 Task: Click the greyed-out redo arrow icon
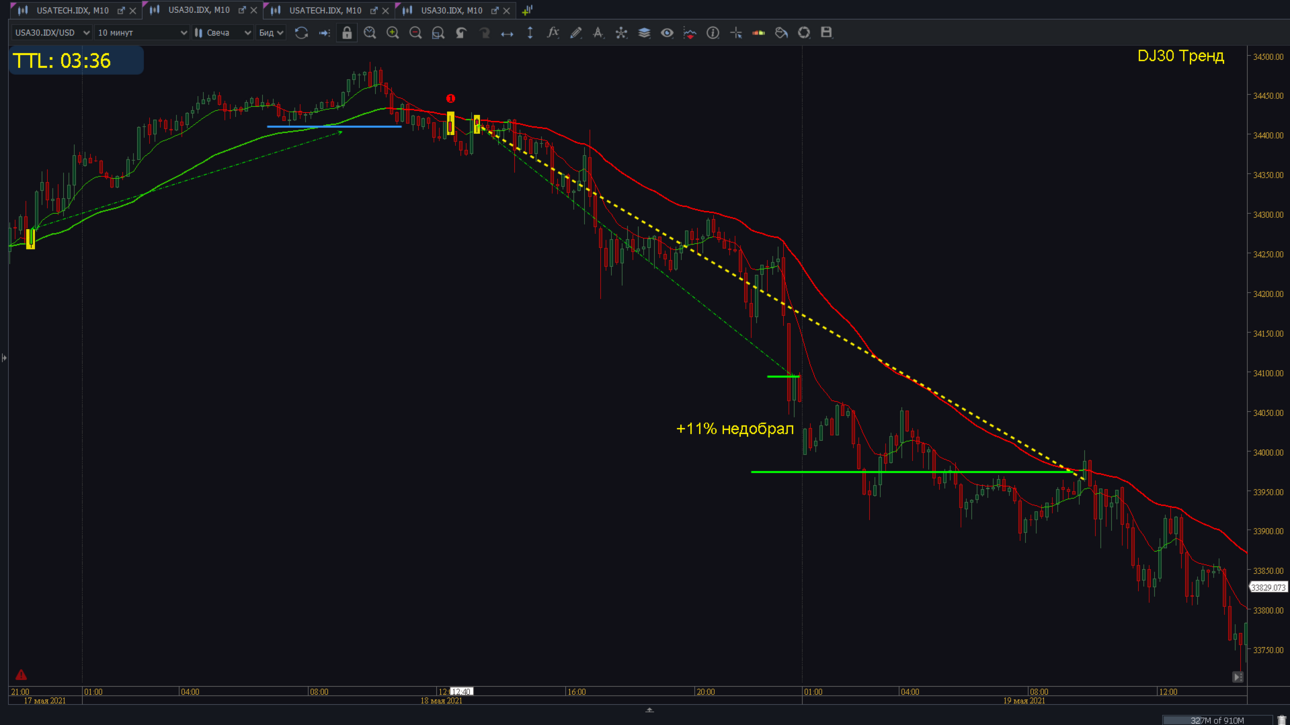click(x=484, y=33)
